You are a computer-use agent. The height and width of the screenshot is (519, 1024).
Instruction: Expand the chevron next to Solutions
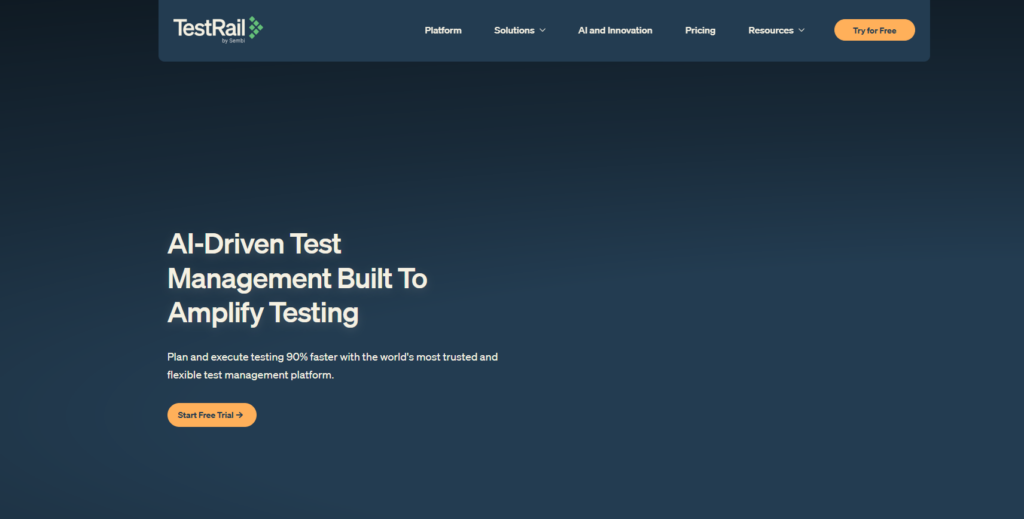pyautogui.click(x=543, y=31)
